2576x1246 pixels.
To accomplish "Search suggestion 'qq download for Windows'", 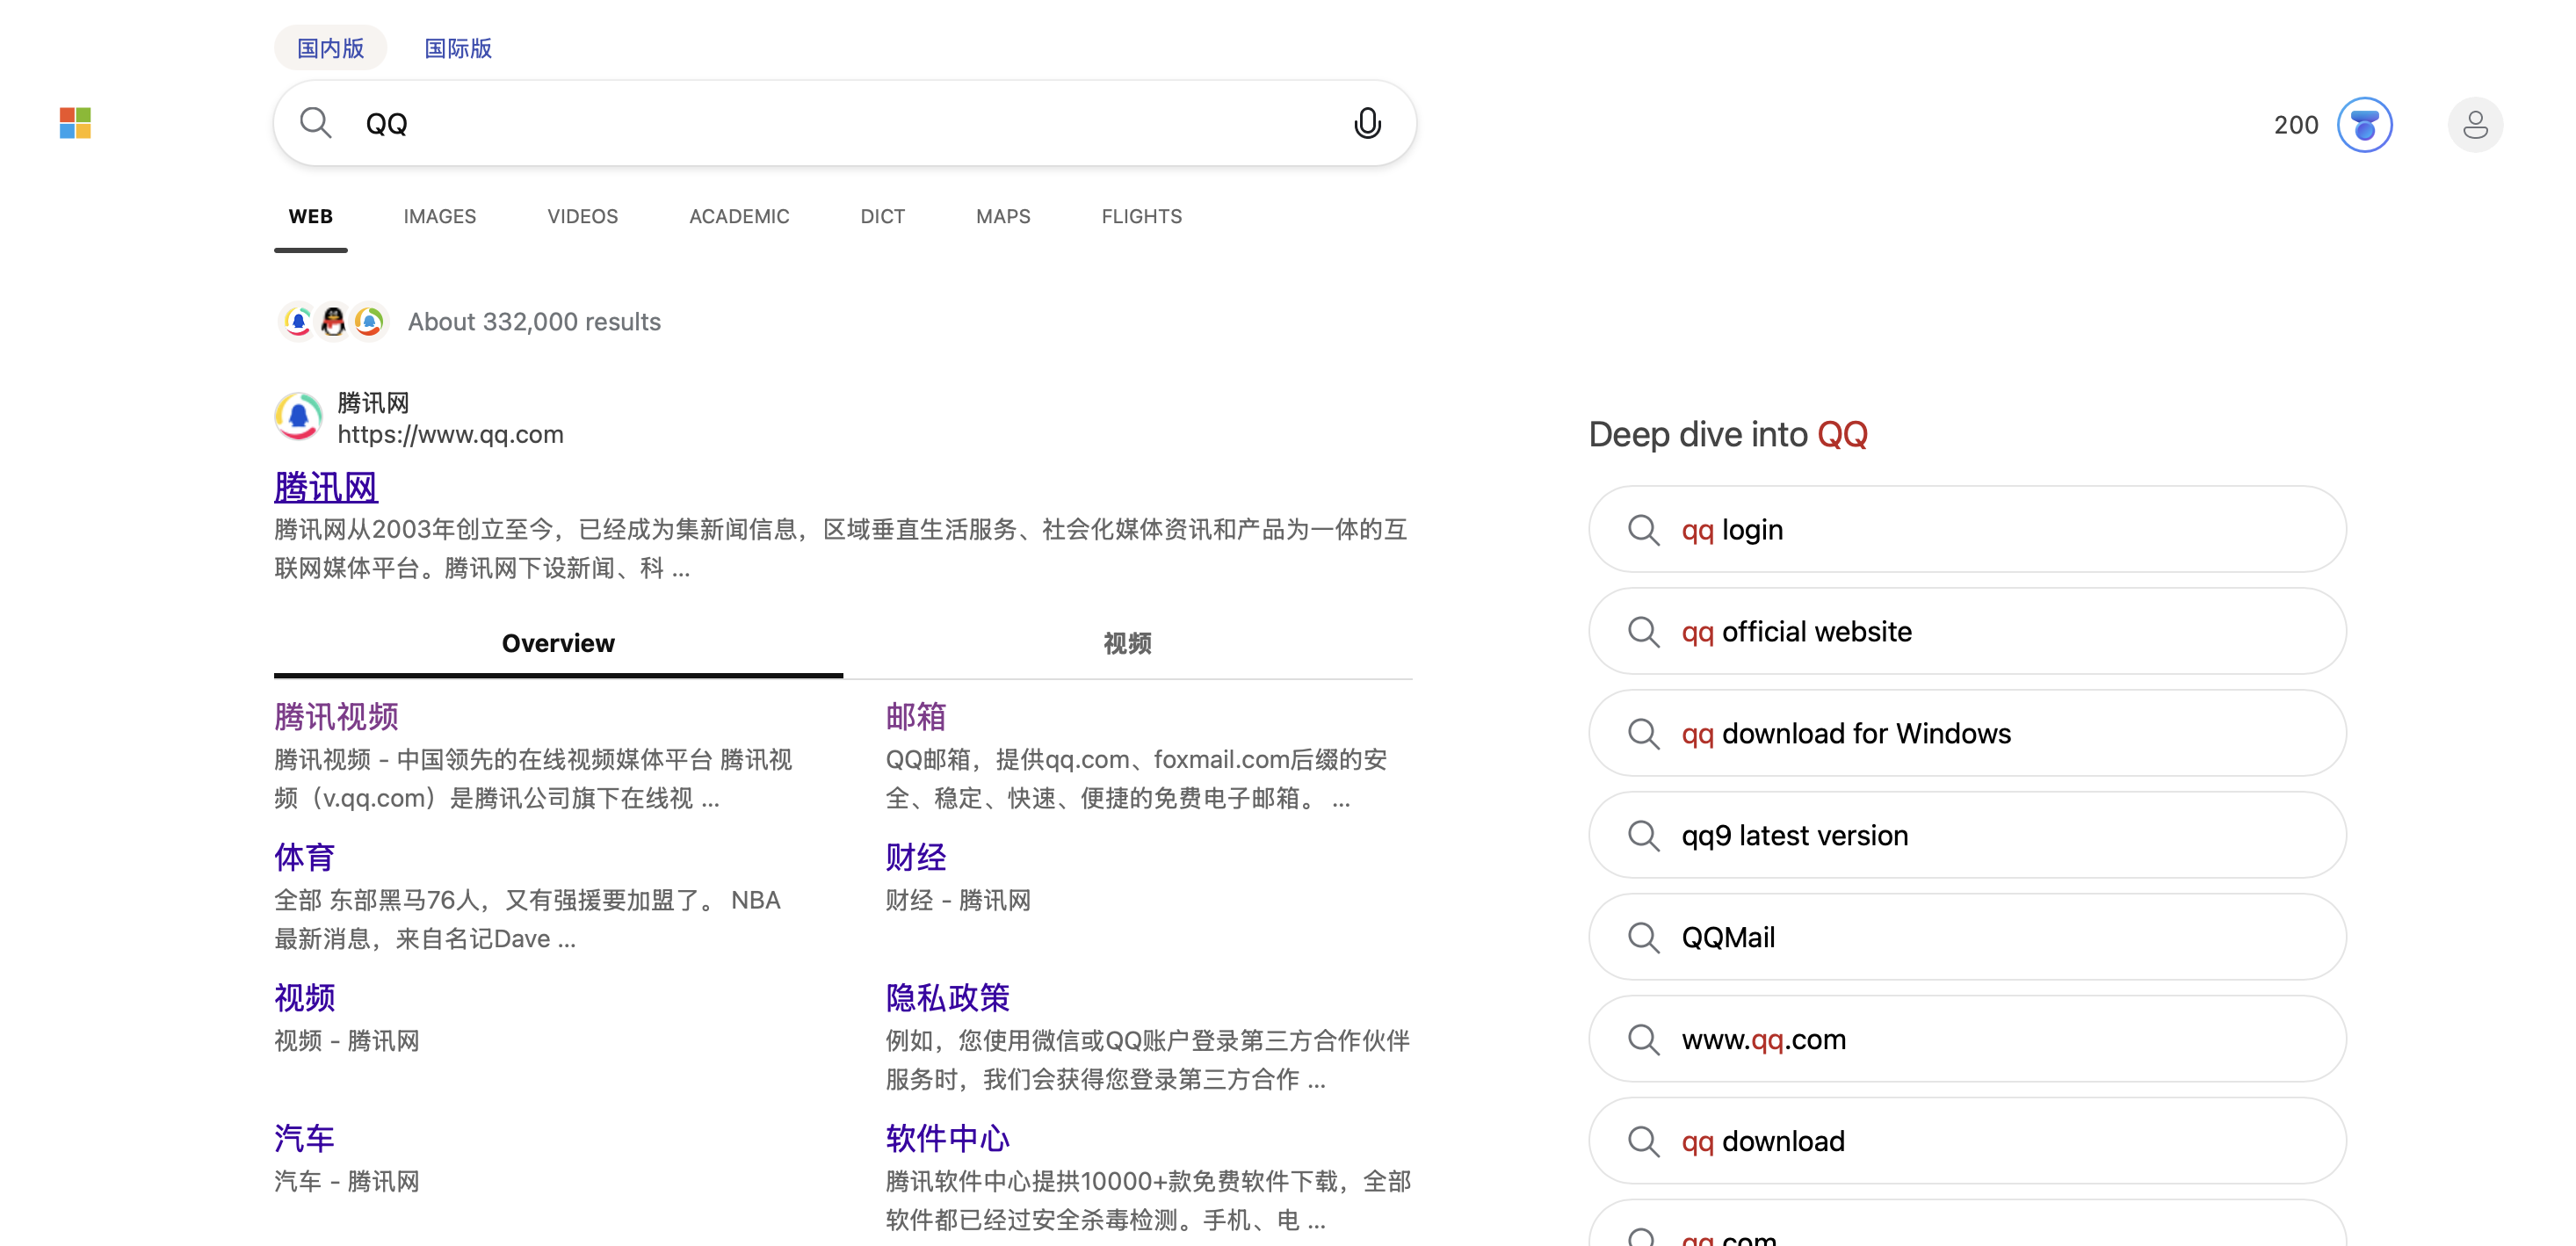I will 1967,733.
